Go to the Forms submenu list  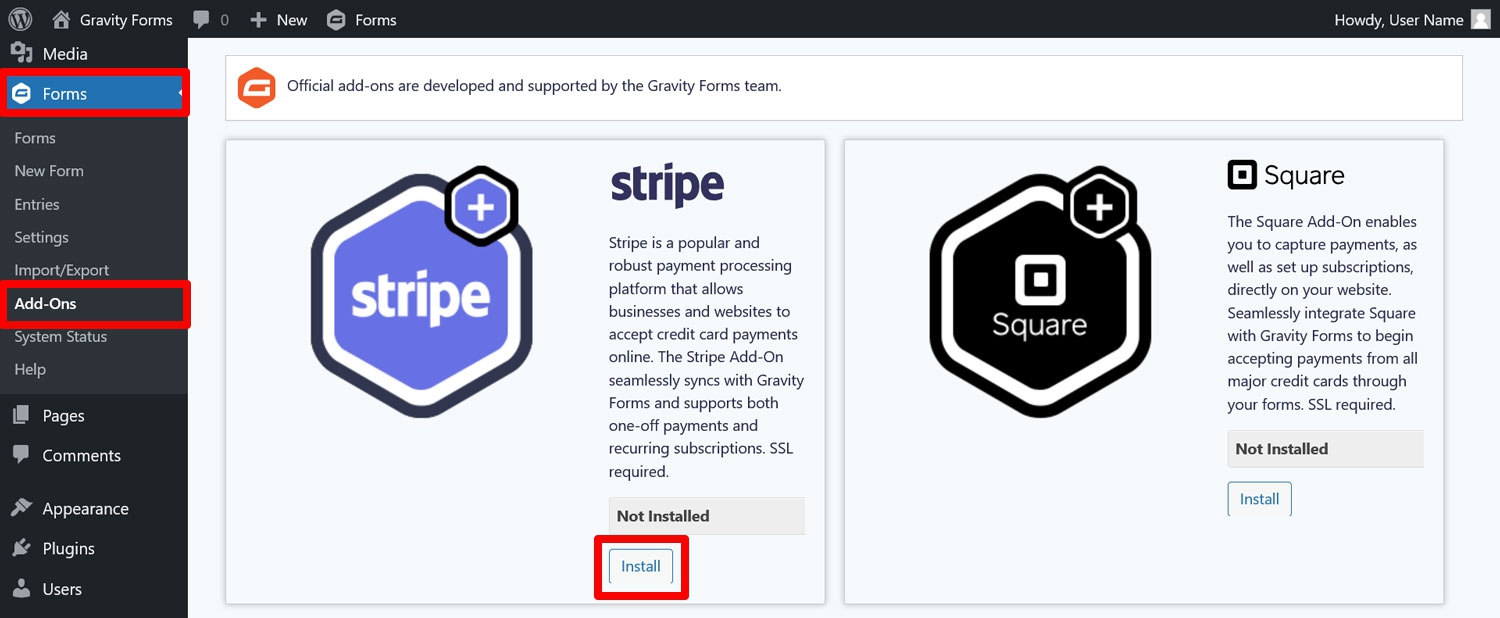click(x=35, y=138)
